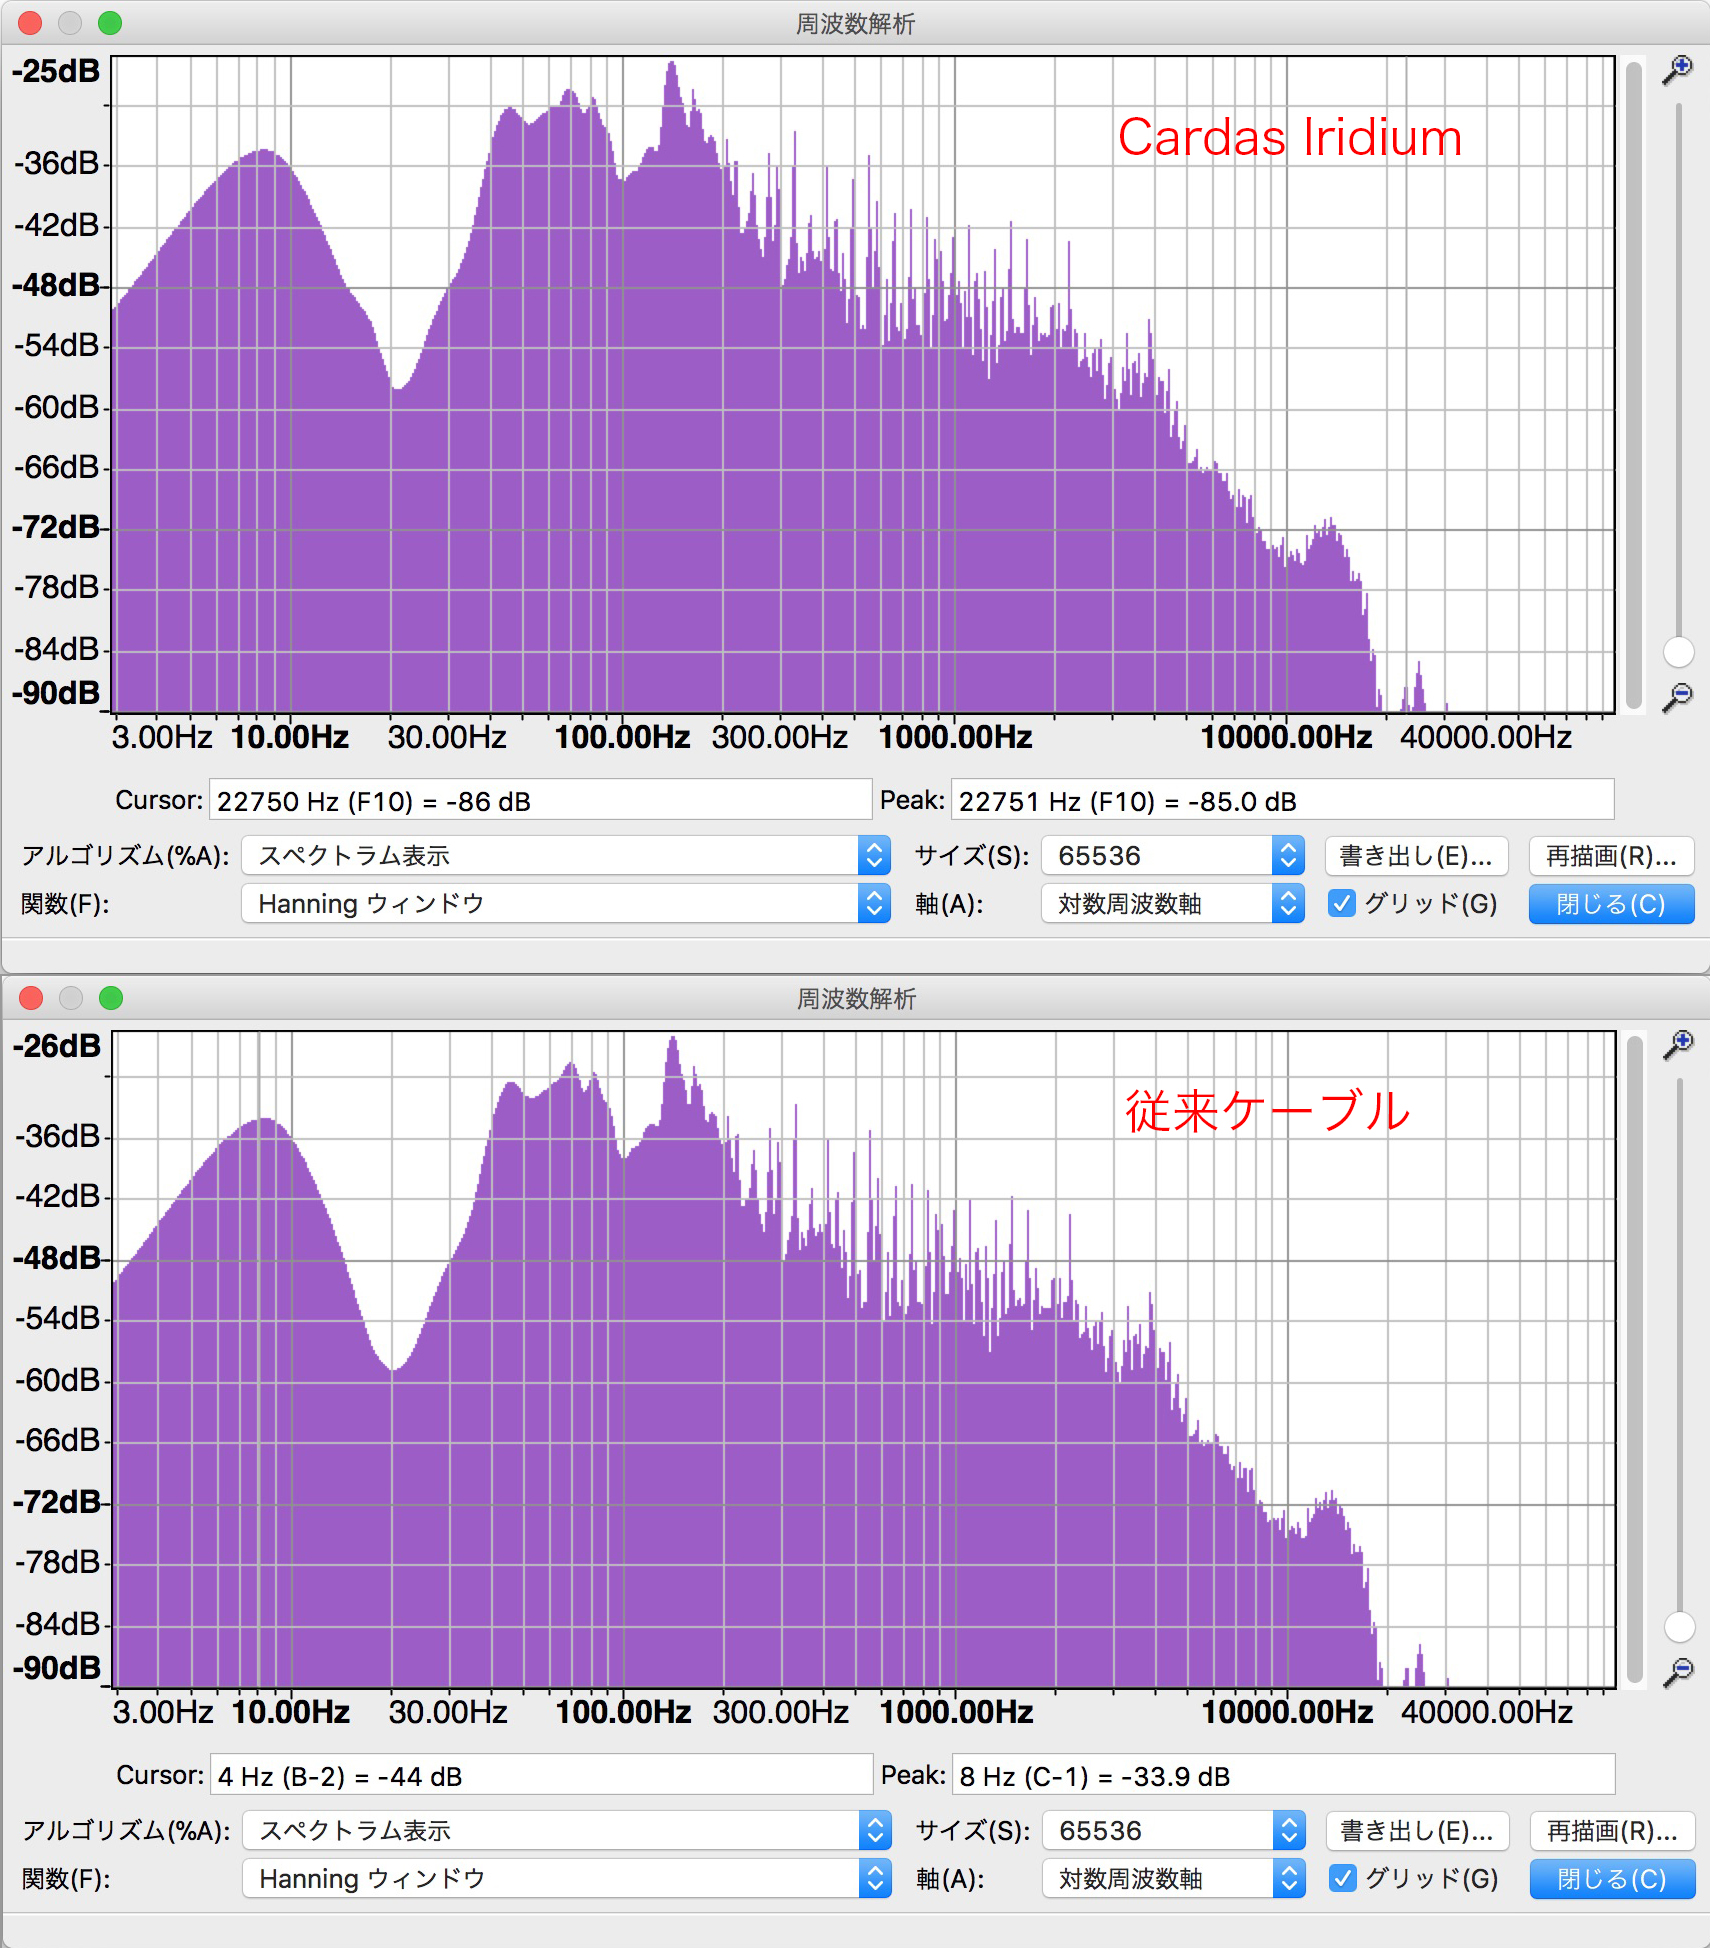Toggle グリッド(G) checkbox in 従来ケーブル window
The image size is (1710, 1948).
tap(1343, 1879)
